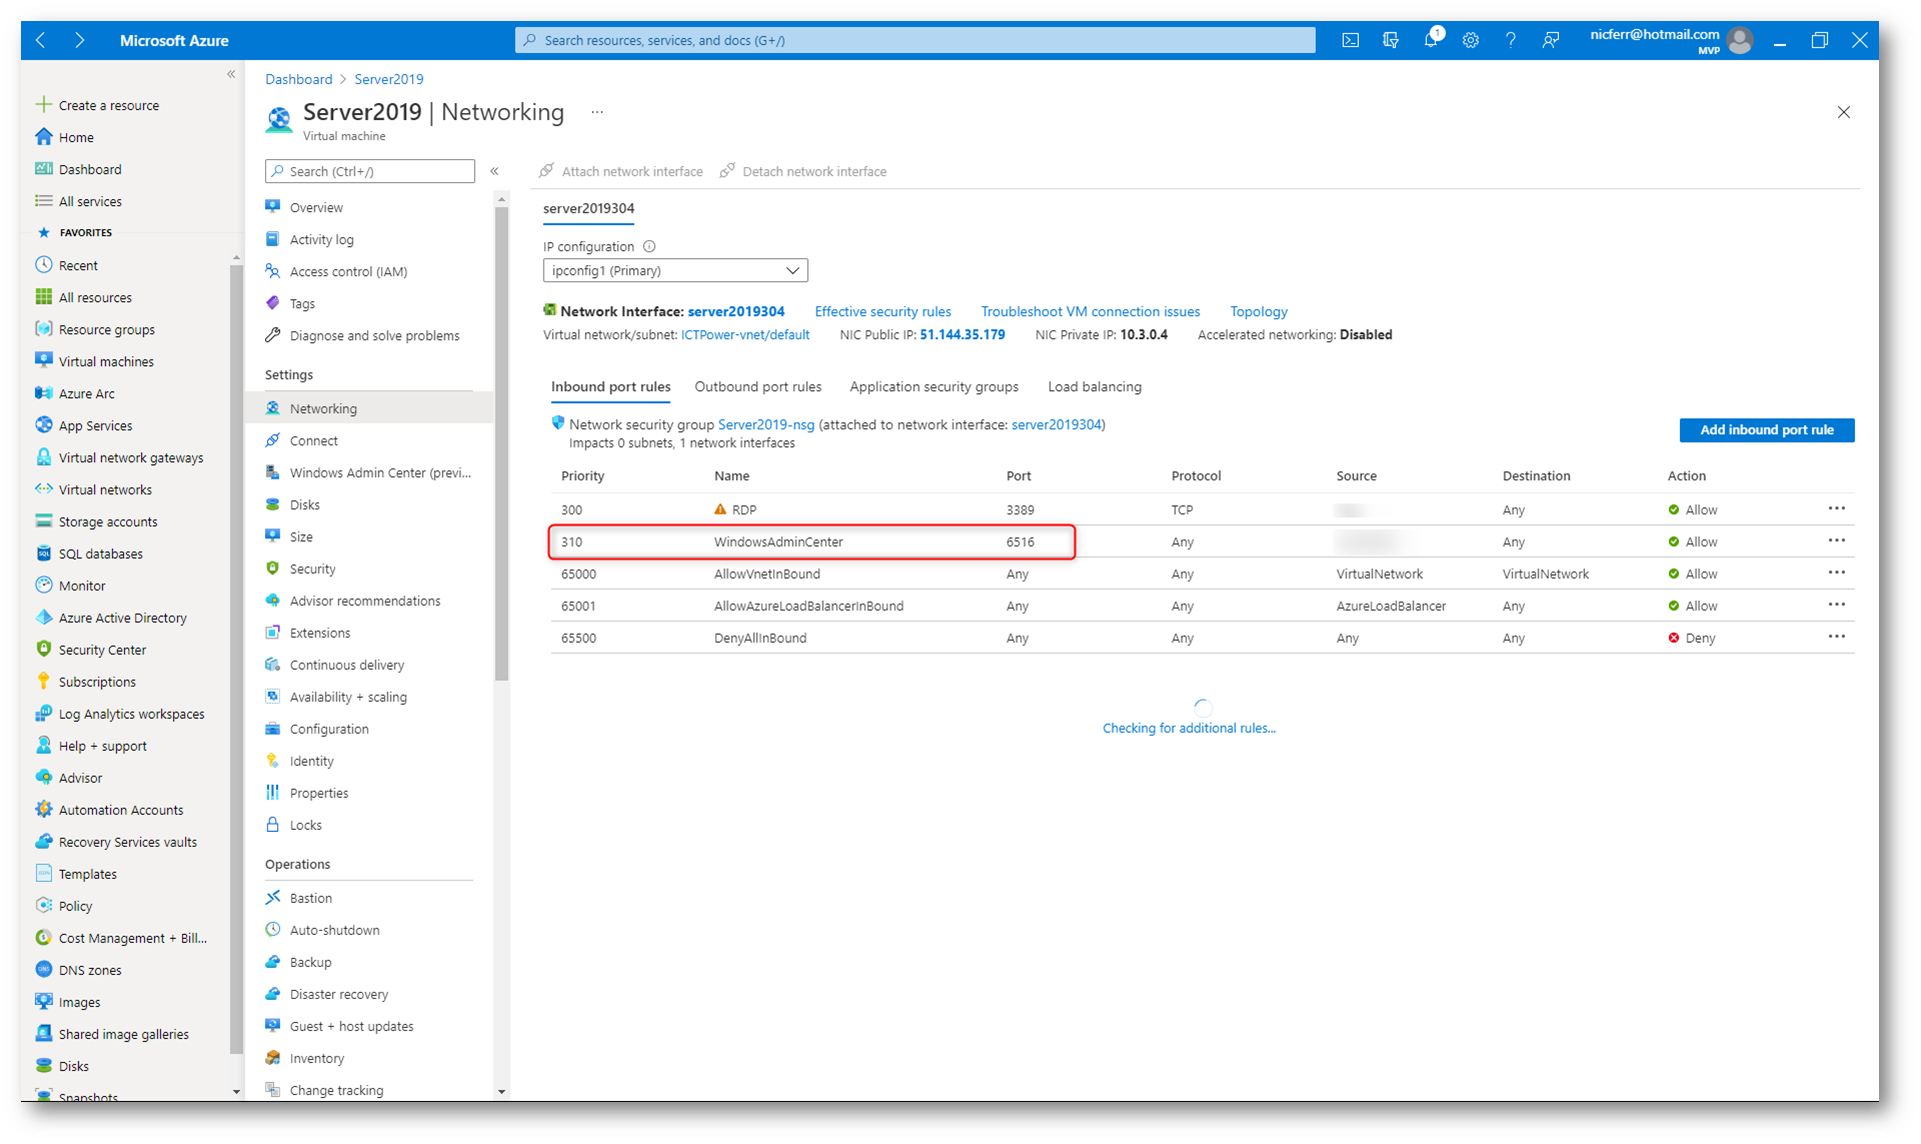Open Virtual machines in left sidebar

(x=106, y=362)
